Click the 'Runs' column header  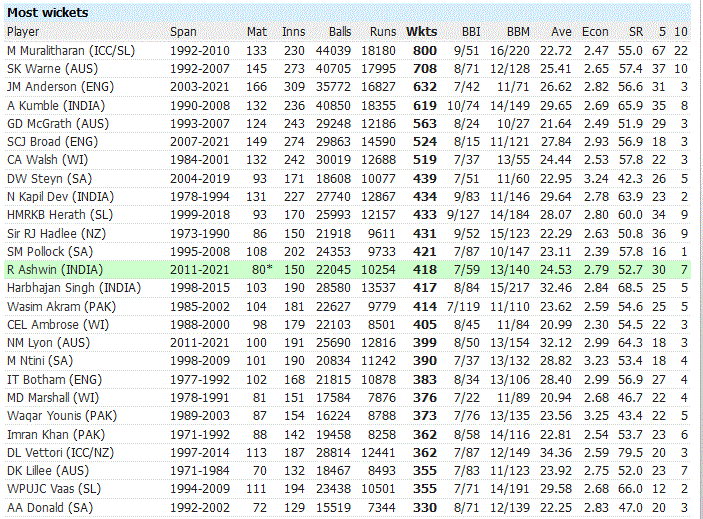pyautogui.click(x=383, y=32)
